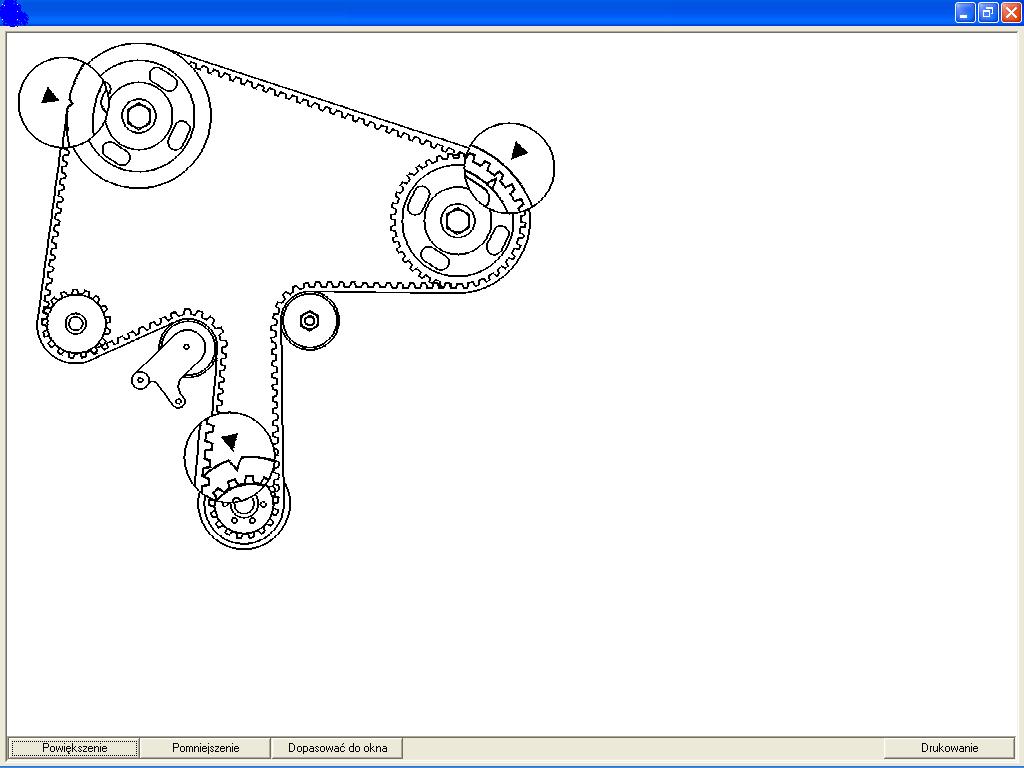Click the crankshaft sprocket center at bottom
Screen dimensions: 1024x768
[244, 505]
